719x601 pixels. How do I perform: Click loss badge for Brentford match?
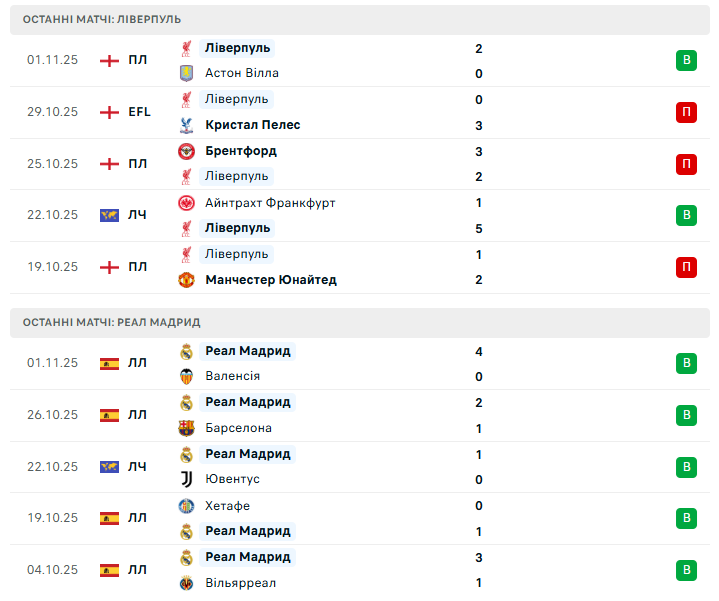686,164
